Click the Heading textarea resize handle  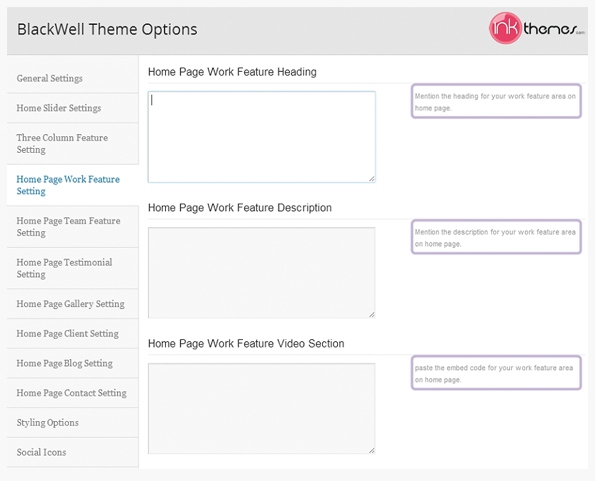(372, 179)
